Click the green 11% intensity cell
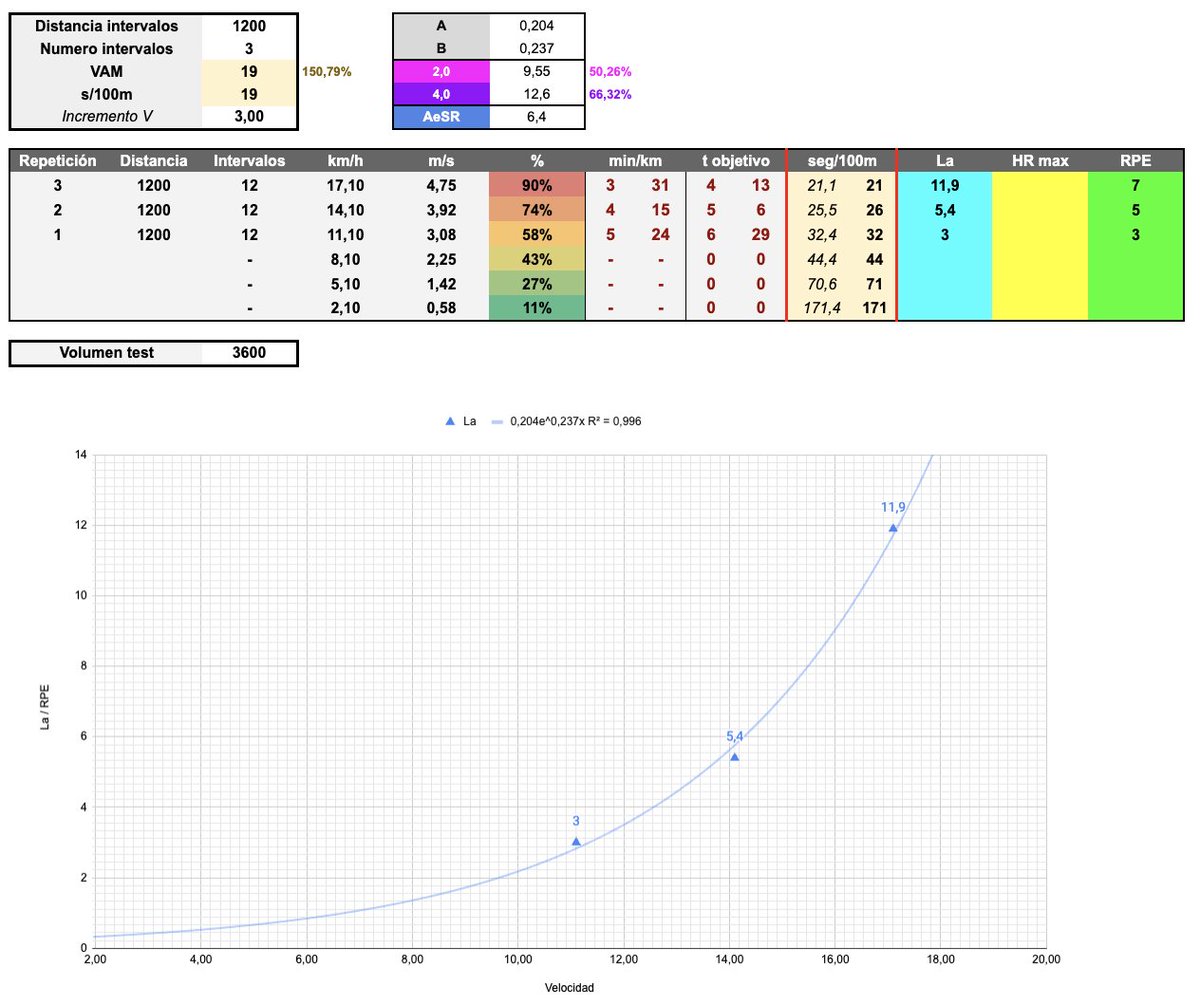The width and height of the screenshot is (1200, 1006). (537, 308)
